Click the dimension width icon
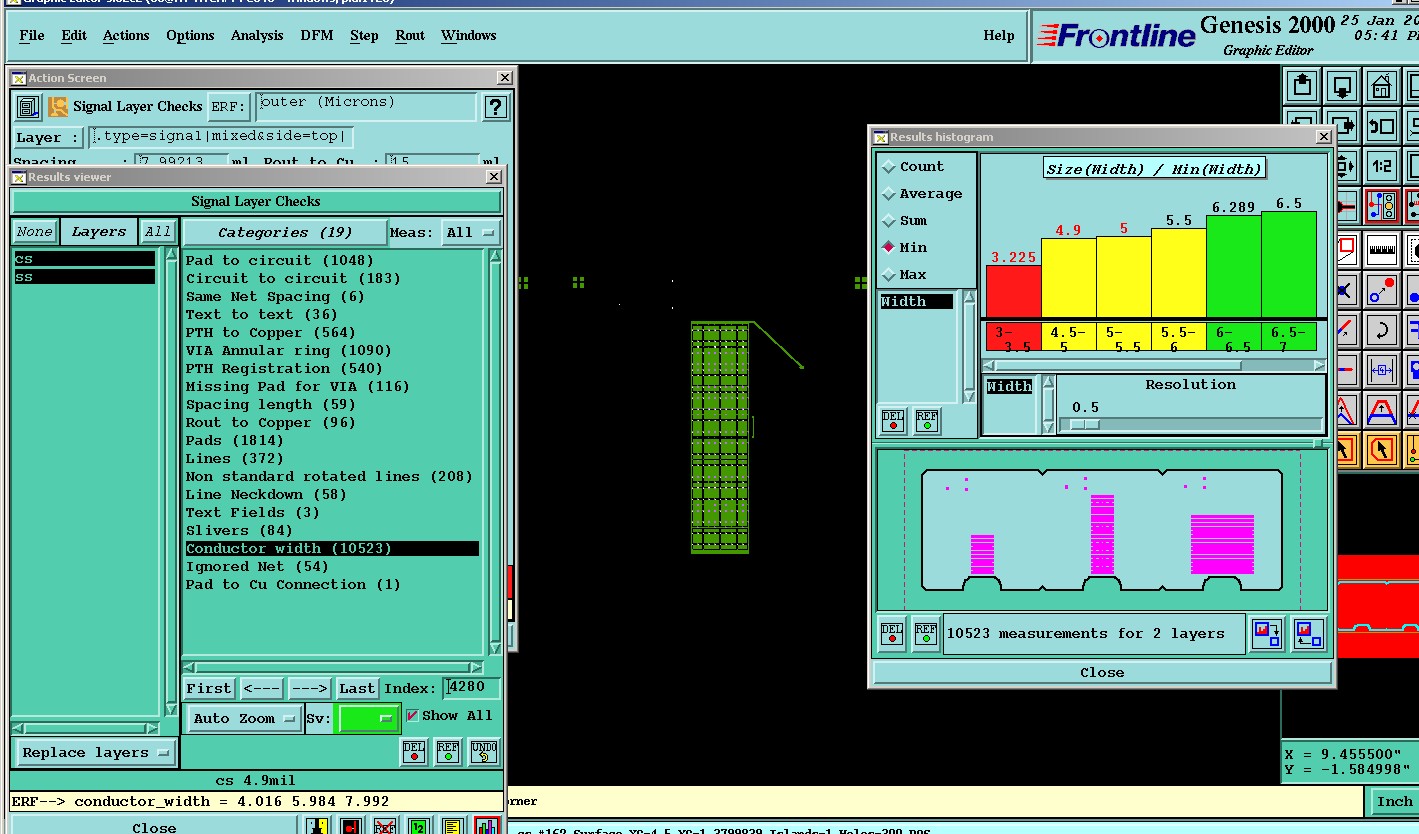The height and width of the screenshot is (834, 1419). [1382, 371]
